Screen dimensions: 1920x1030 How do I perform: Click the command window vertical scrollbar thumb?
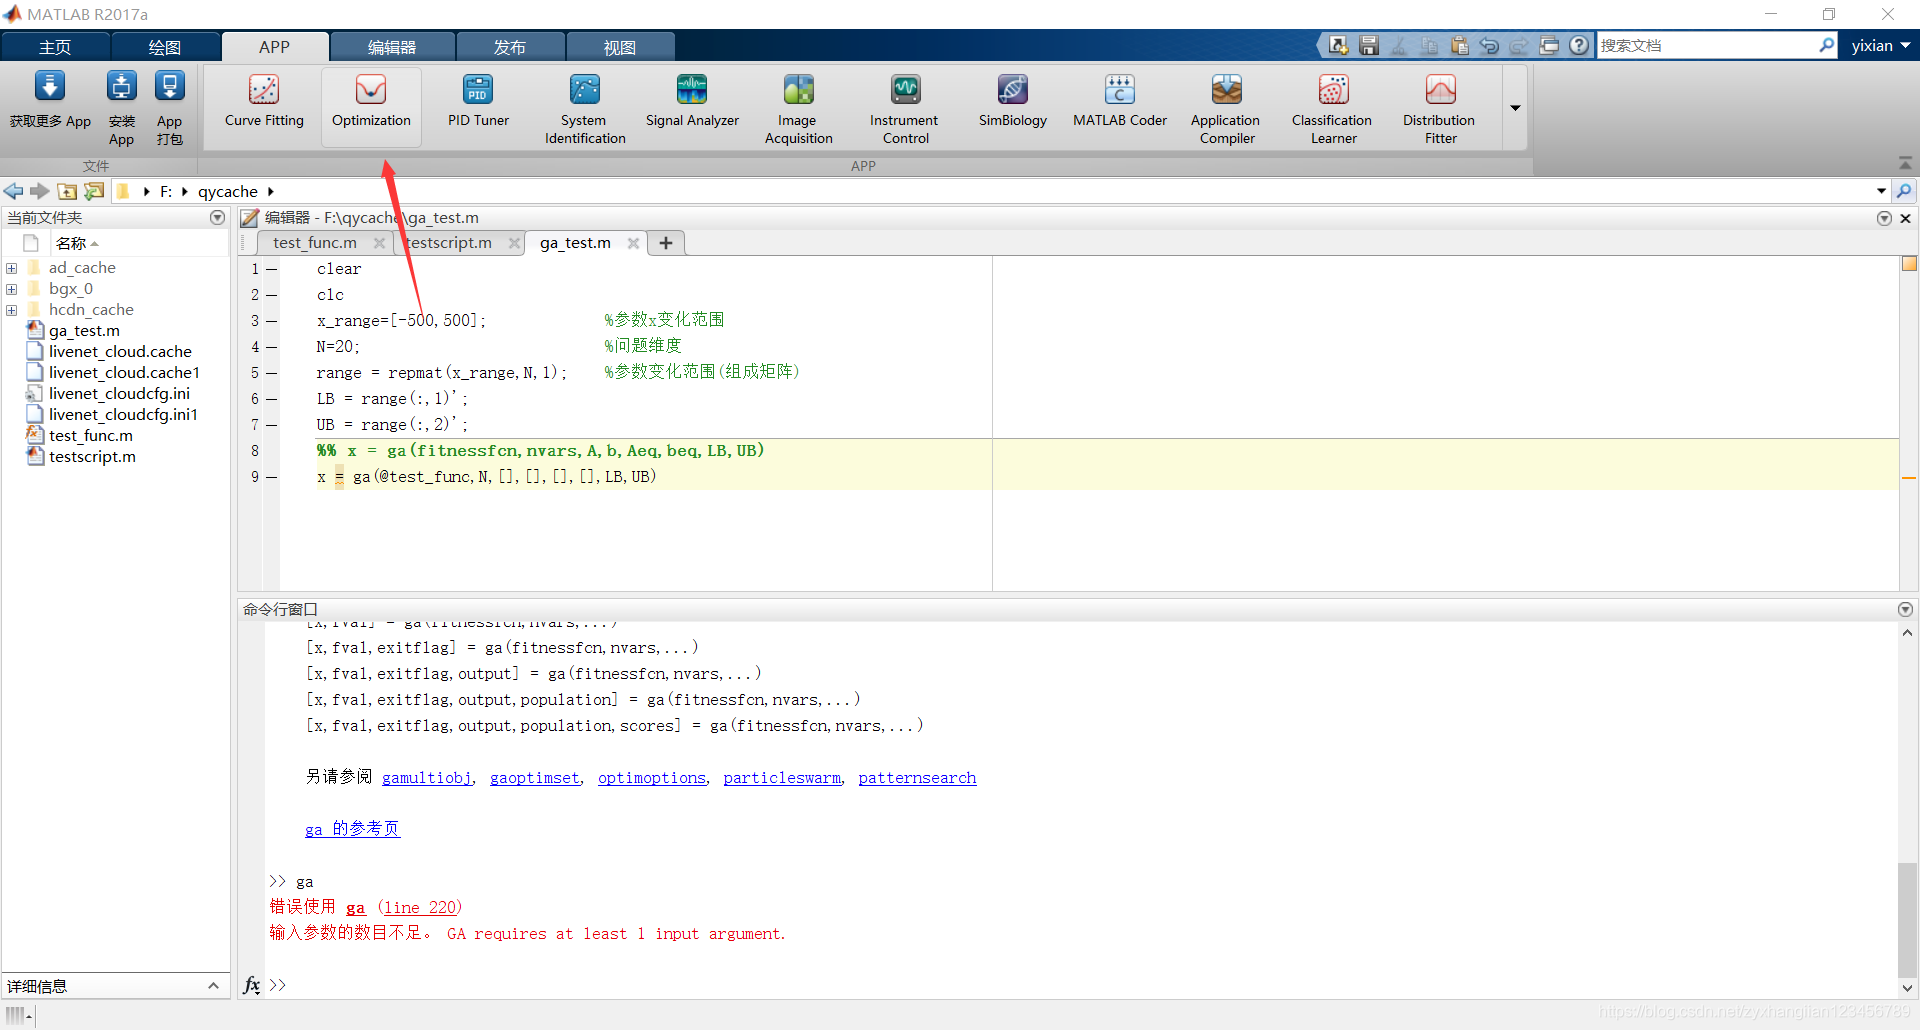[1907, 918]
